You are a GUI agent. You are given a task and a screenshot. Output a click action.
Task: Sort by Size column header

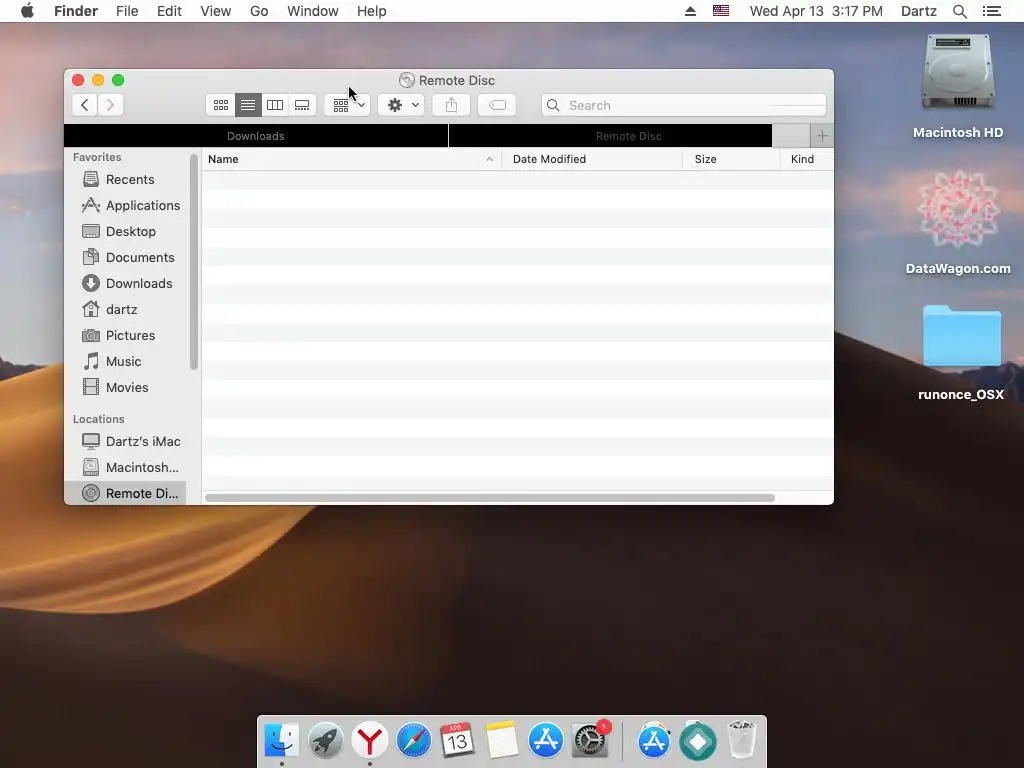(731, 159)
